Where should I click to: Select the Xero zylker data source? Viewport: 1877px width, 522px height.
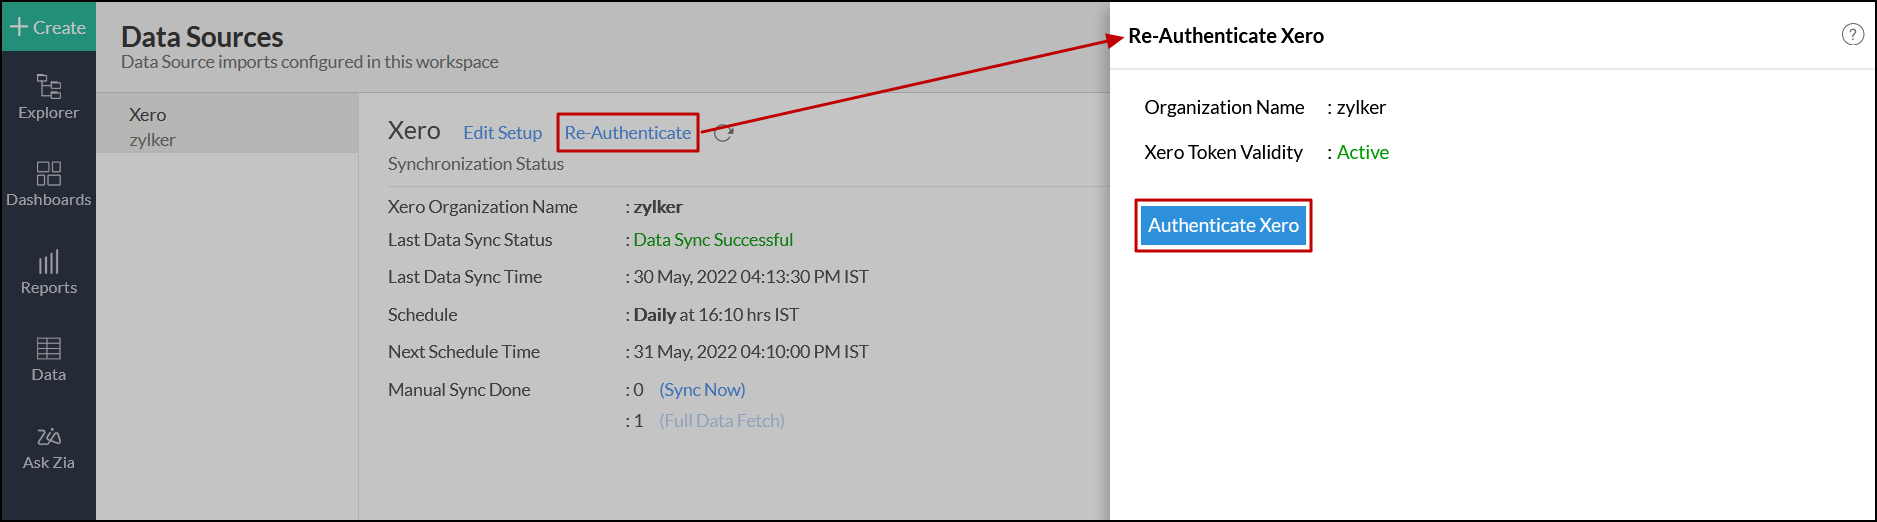227,126
